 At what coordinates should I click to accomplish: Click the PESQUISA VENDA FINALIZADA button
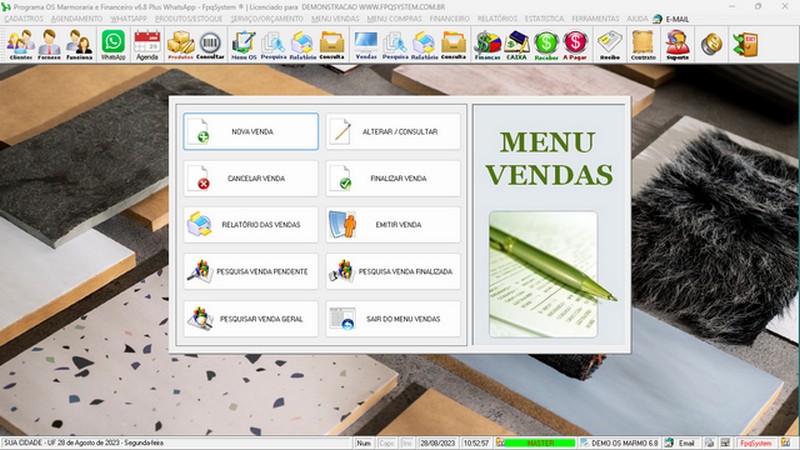pos(393,271)
